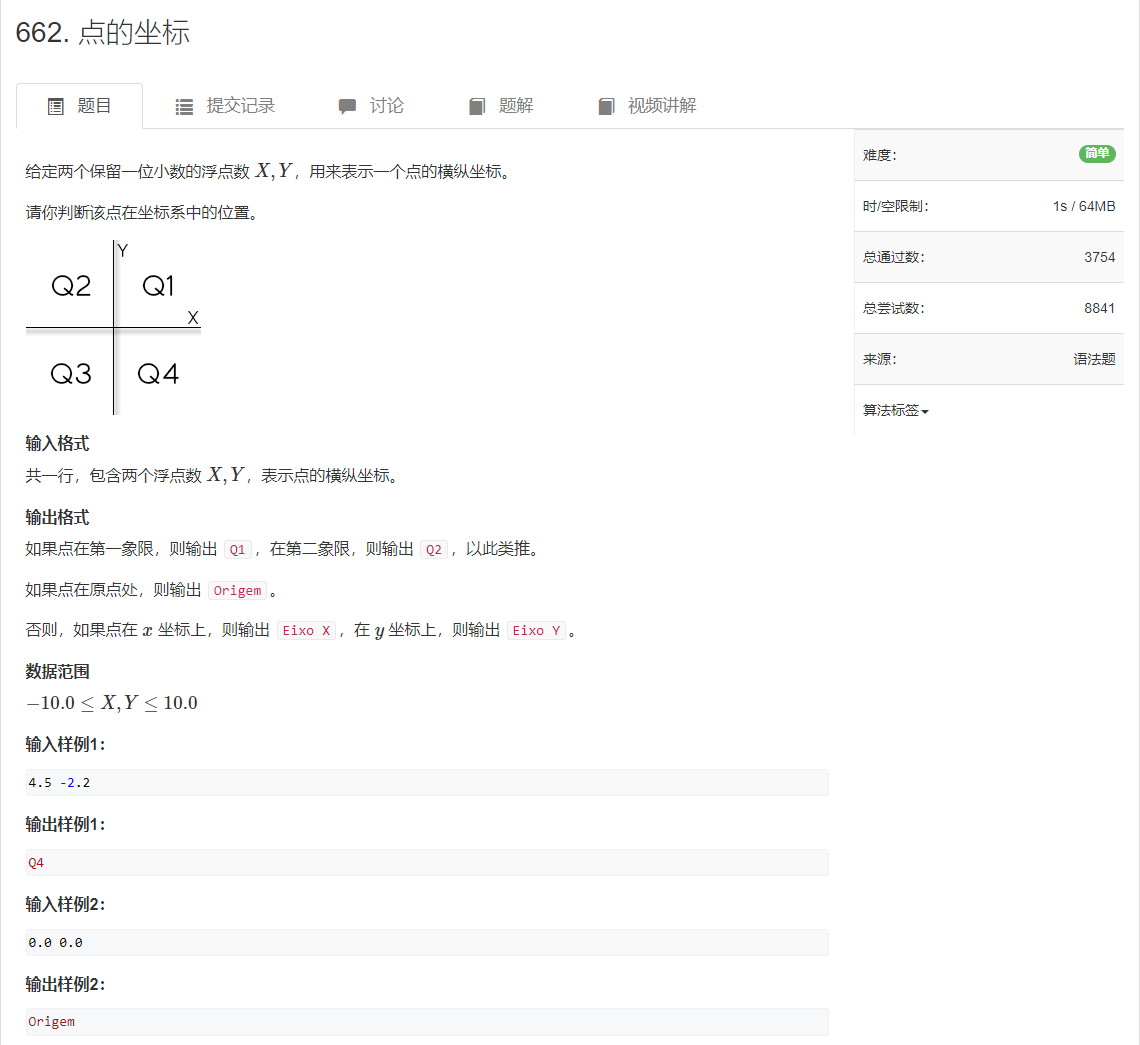Click the 输出格式 heading
This screenshot has width=1140, height=1045.
pyautogui.click(x=57, y=518)
